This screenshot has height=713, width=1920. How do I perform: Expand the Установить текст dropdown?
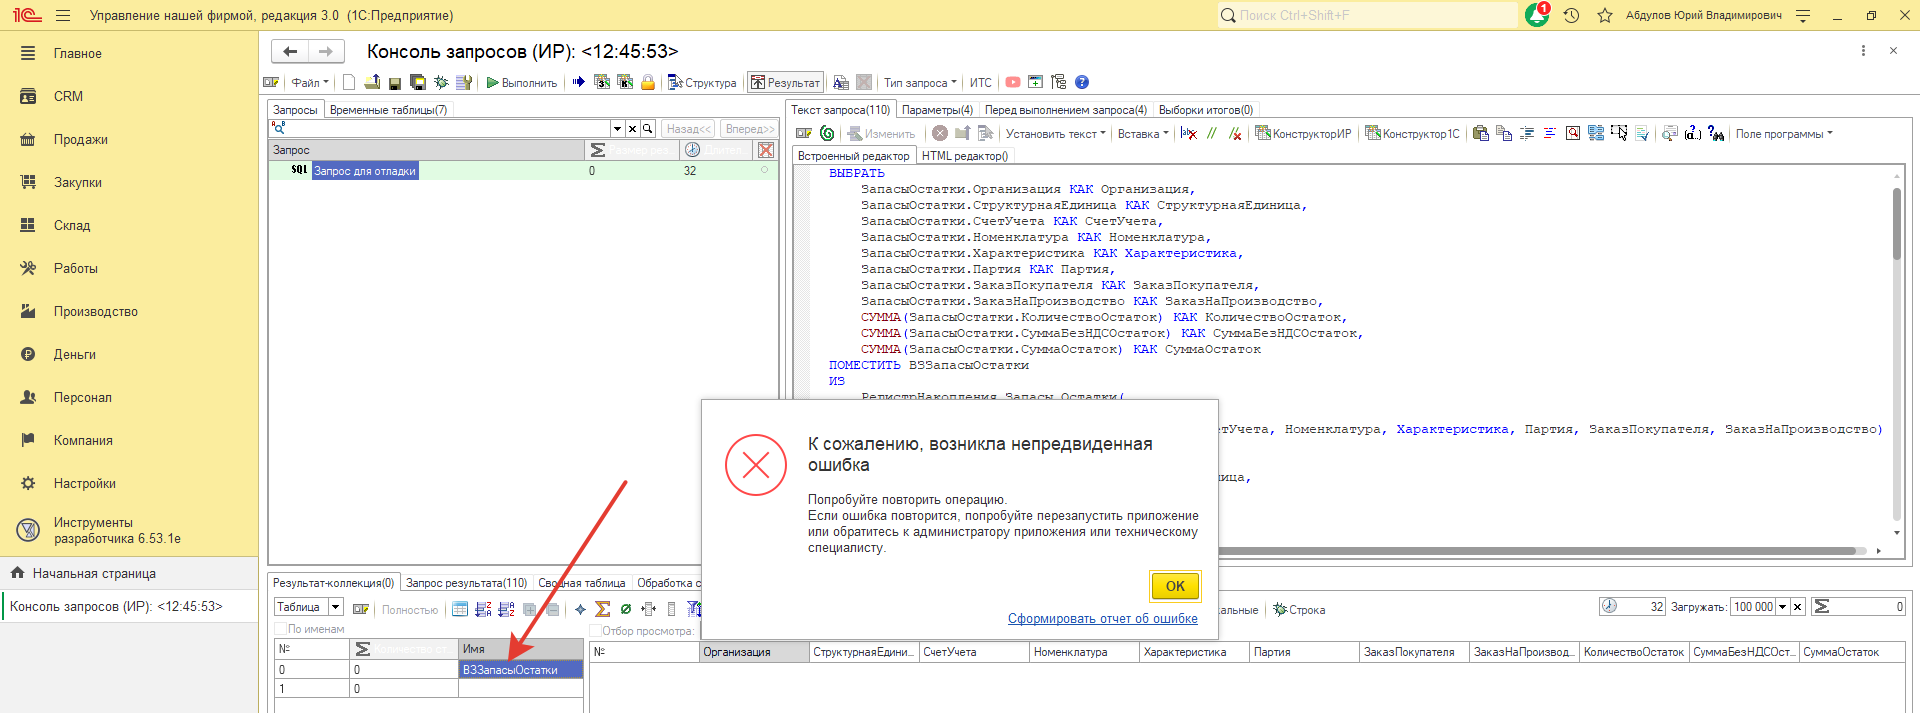1055,134
